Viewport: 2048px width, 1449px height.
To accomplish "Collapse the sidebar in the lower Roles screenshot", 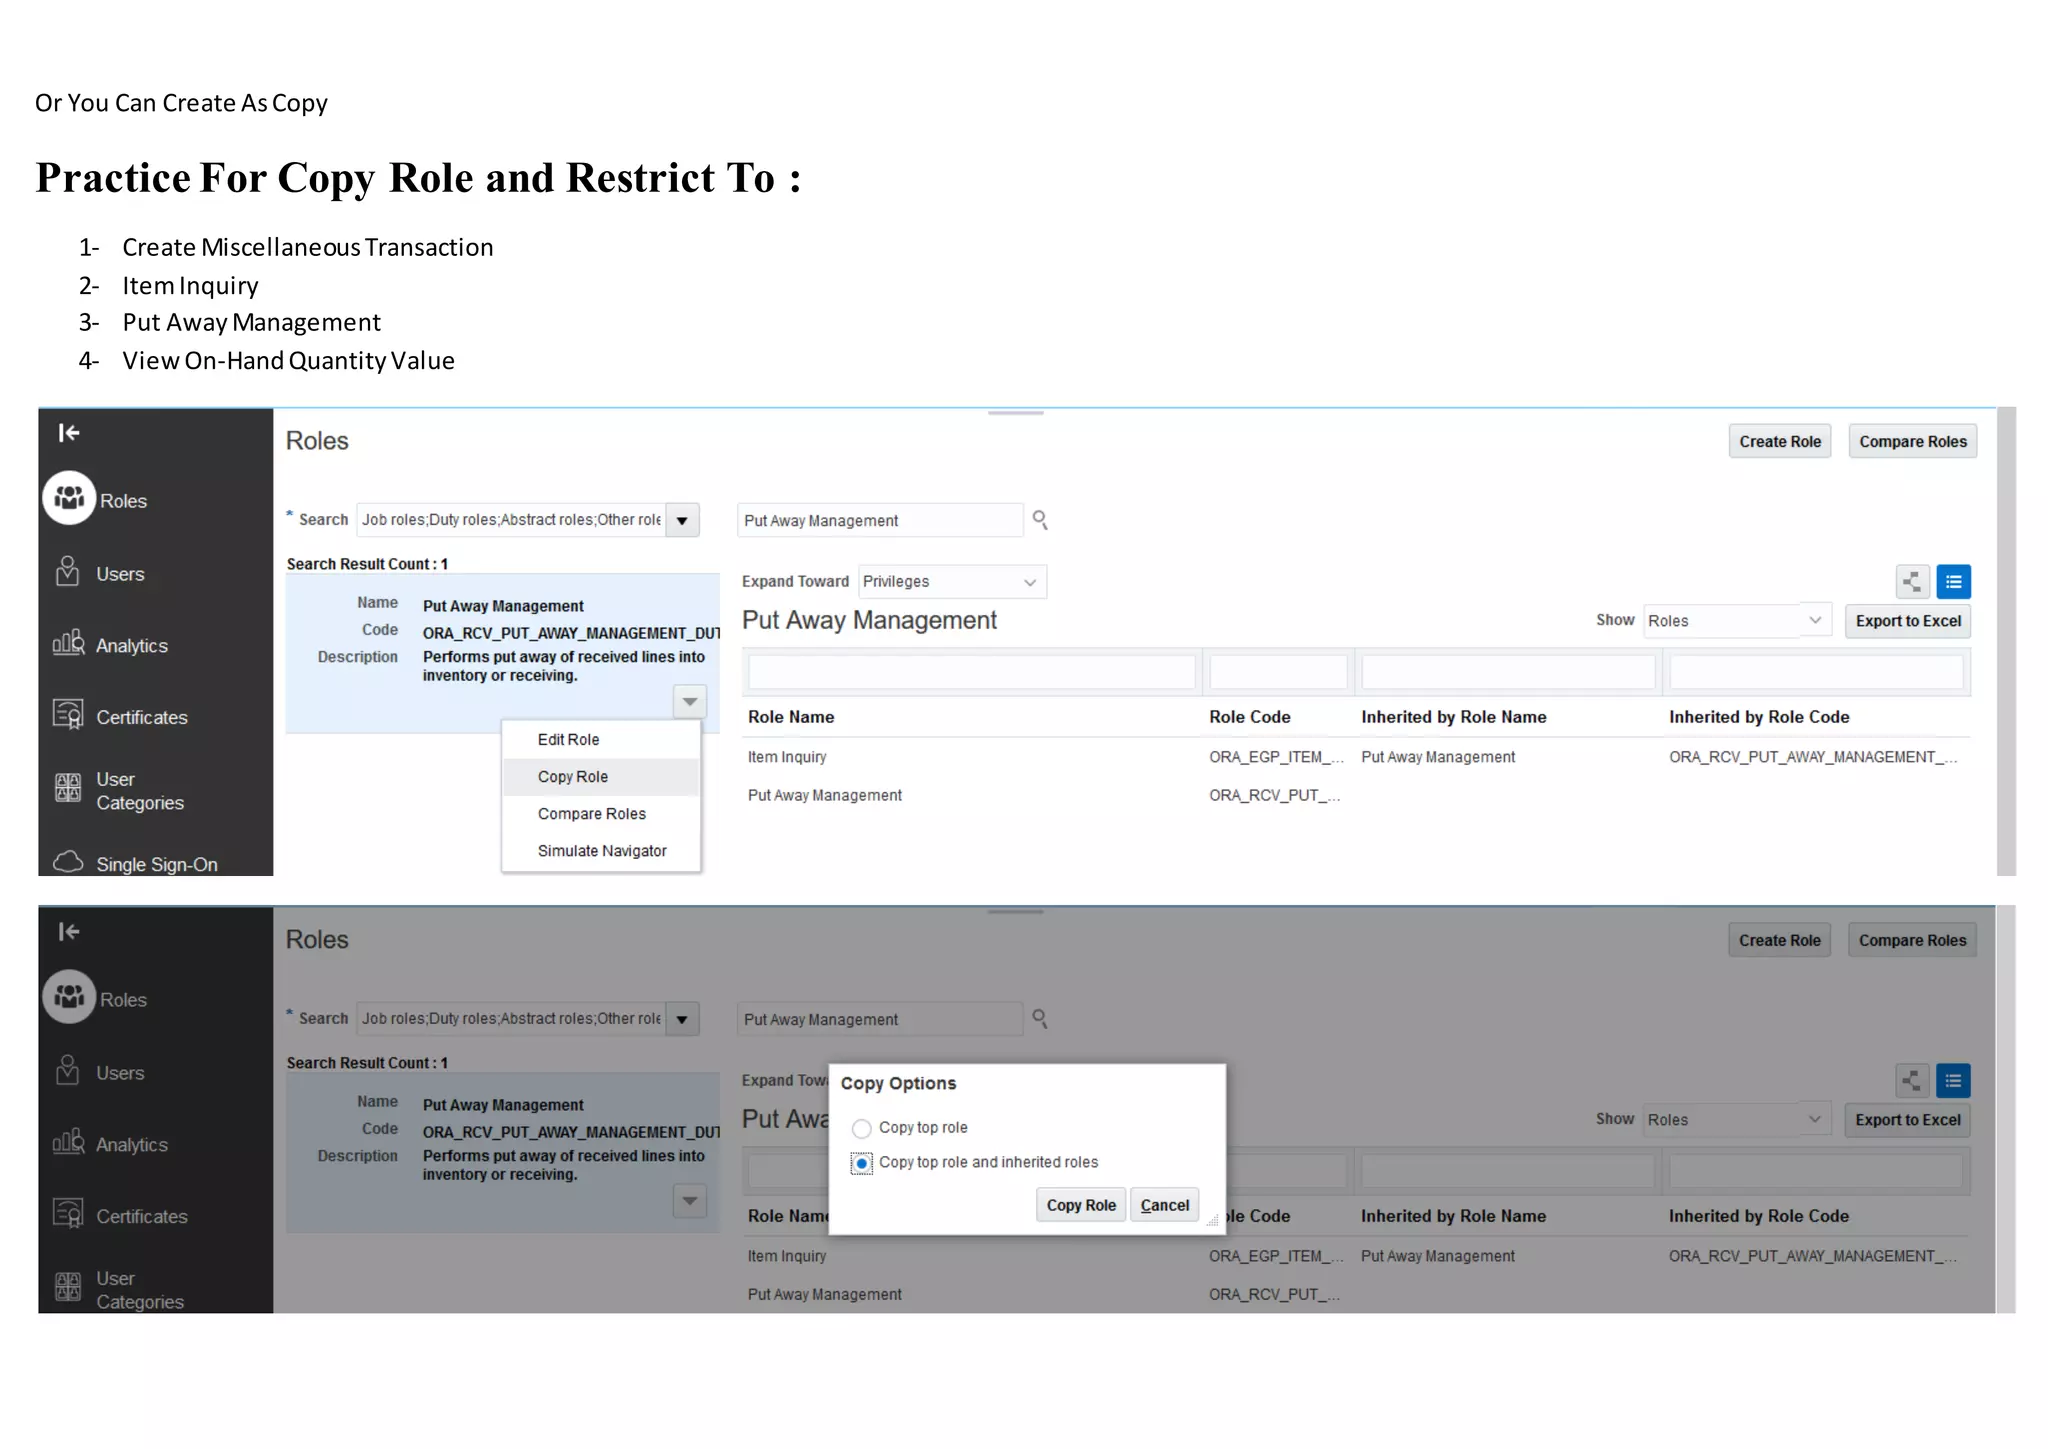I will pos(69,932).
